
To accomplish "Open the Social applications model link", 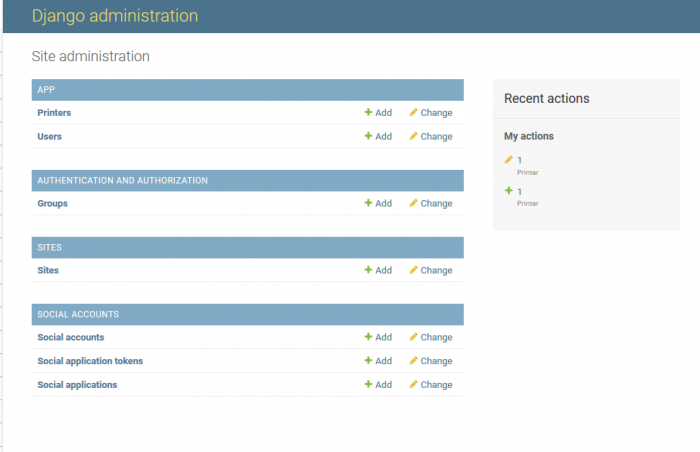I will [77, 385].
